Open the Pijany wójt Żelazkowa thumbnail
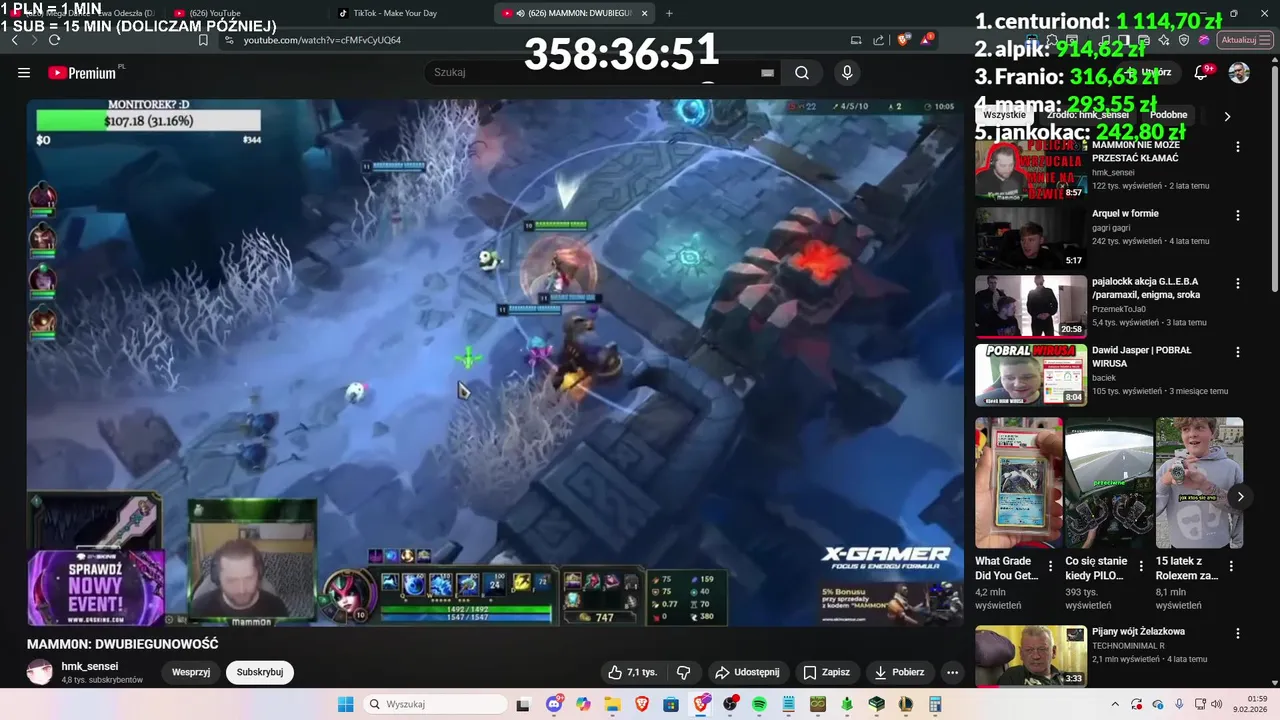Screen dimensions: 1280x720 pos(1031,656)
